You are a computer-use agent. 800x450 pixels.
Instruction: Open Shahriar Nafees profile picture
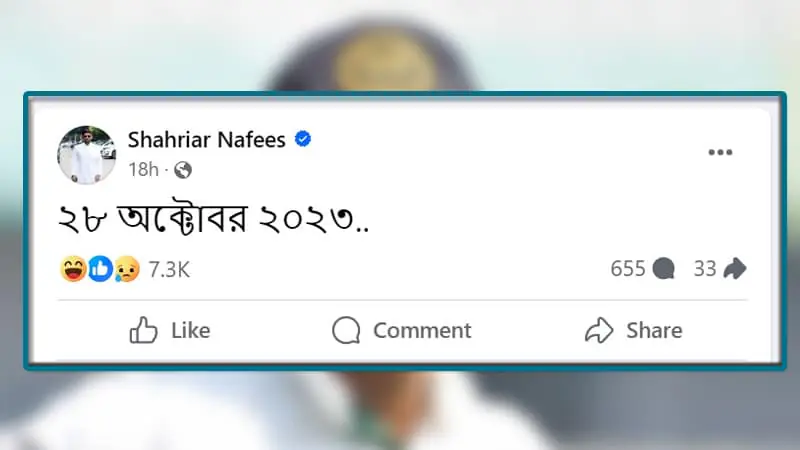point(86,155)
